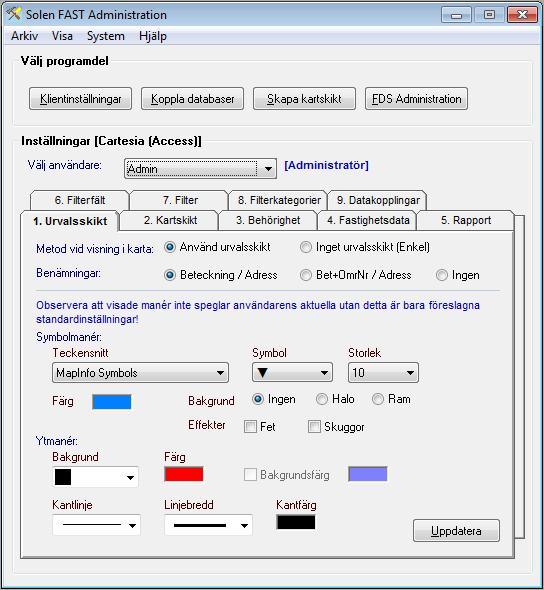Open the Symbol dropdown

(x=292, y=373)
